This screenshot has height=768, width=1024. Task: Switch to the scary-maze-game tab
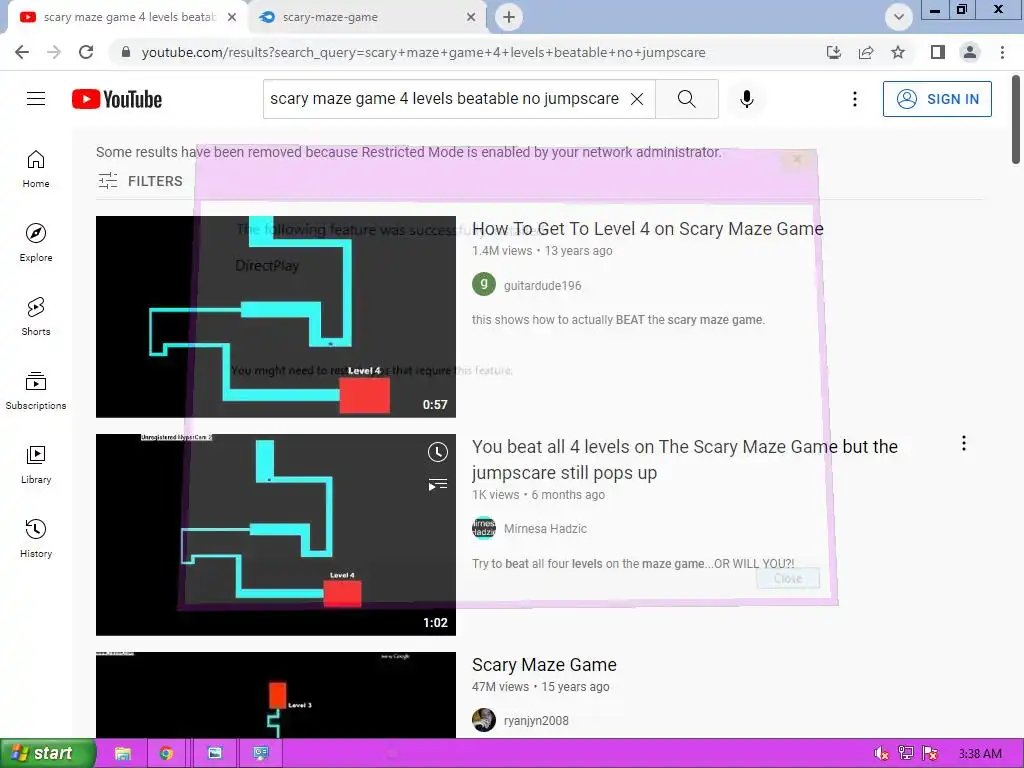366,17
